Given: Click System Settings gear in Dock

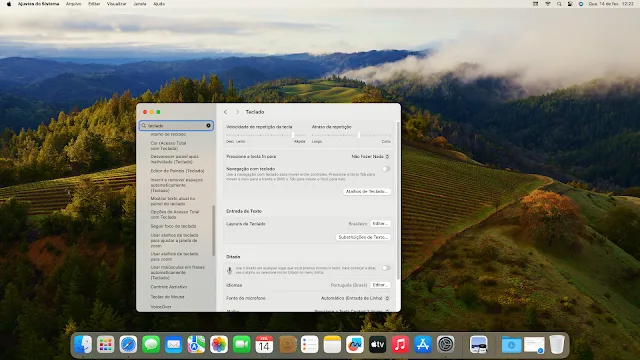Looking at the screenshot, I should 445,344.
